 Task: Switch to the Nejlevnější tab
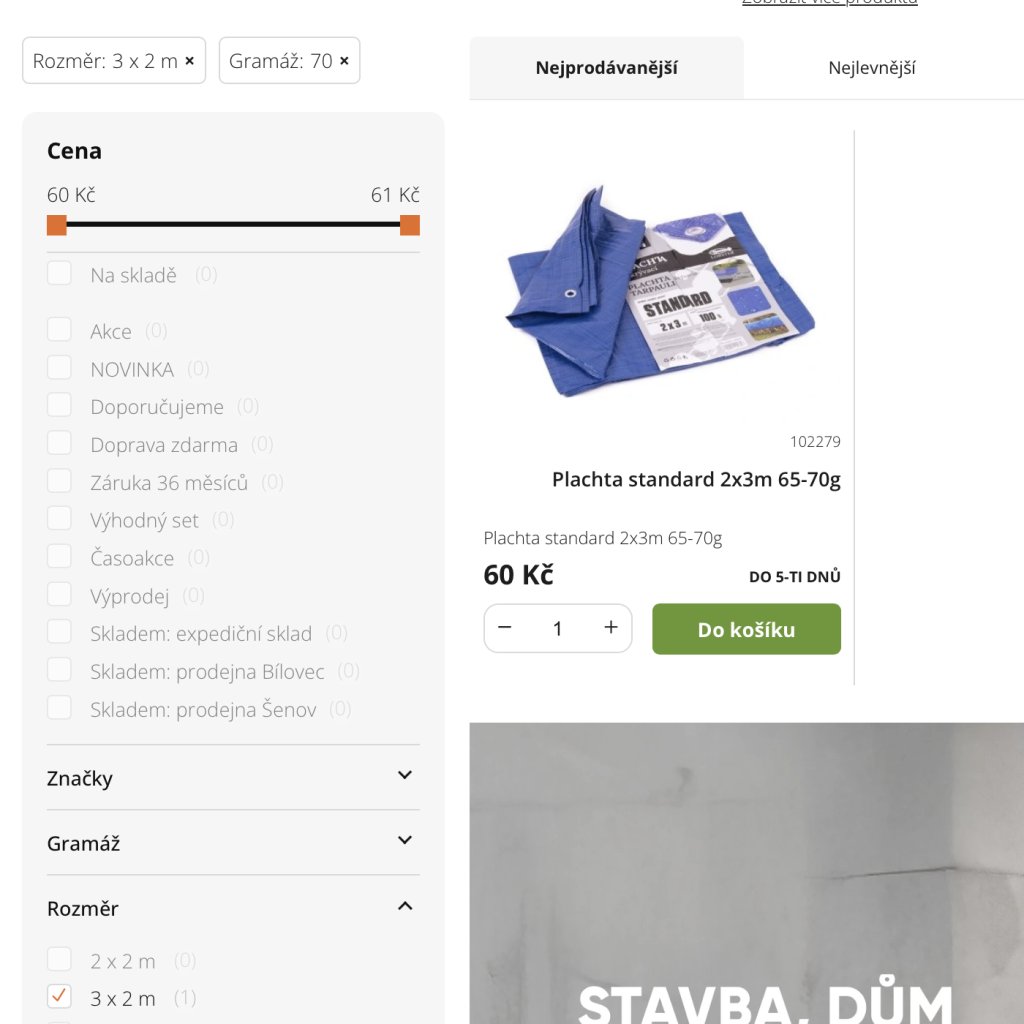click(871, 68)
